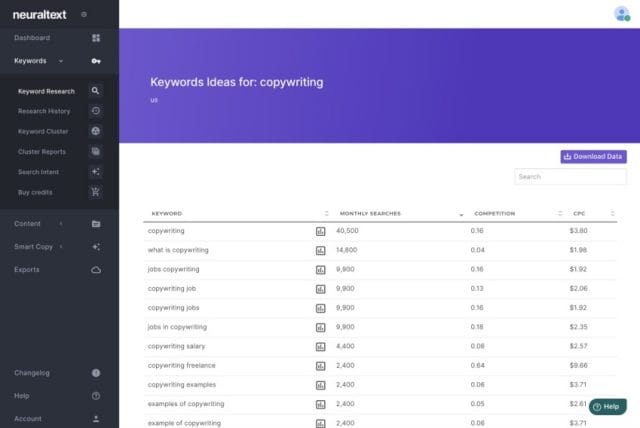640x428 pixels.
Task: Expand the Smart Copy sidebar section
Action: pyautogui.click(x=40, y=246)
